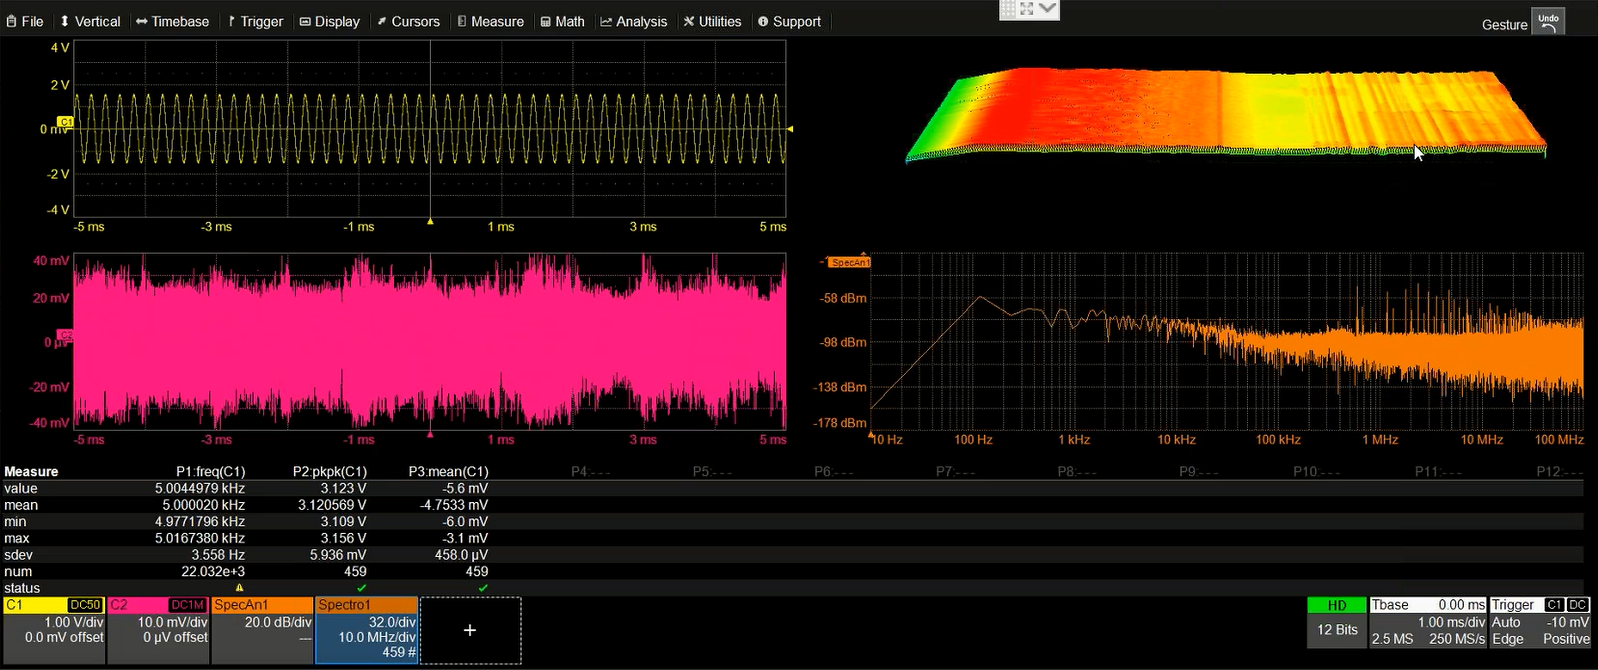Click the value 5.0044979 kHz

click(200, 488)
